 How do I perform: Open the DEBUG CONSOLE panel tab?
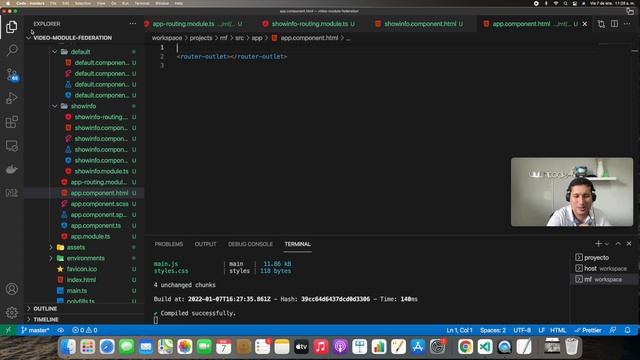point(250,244)
